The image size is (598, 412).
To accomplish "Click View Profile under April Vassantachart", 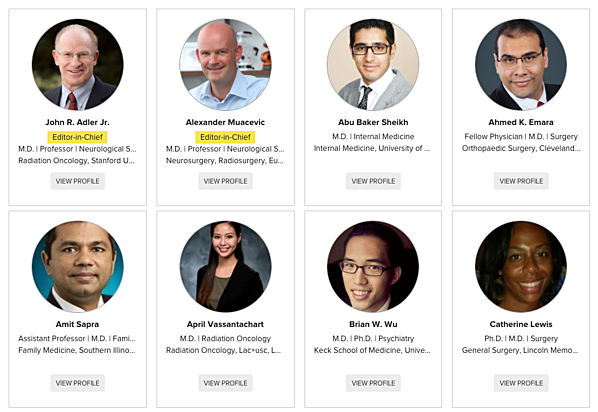I will click(x=225, y=383).
